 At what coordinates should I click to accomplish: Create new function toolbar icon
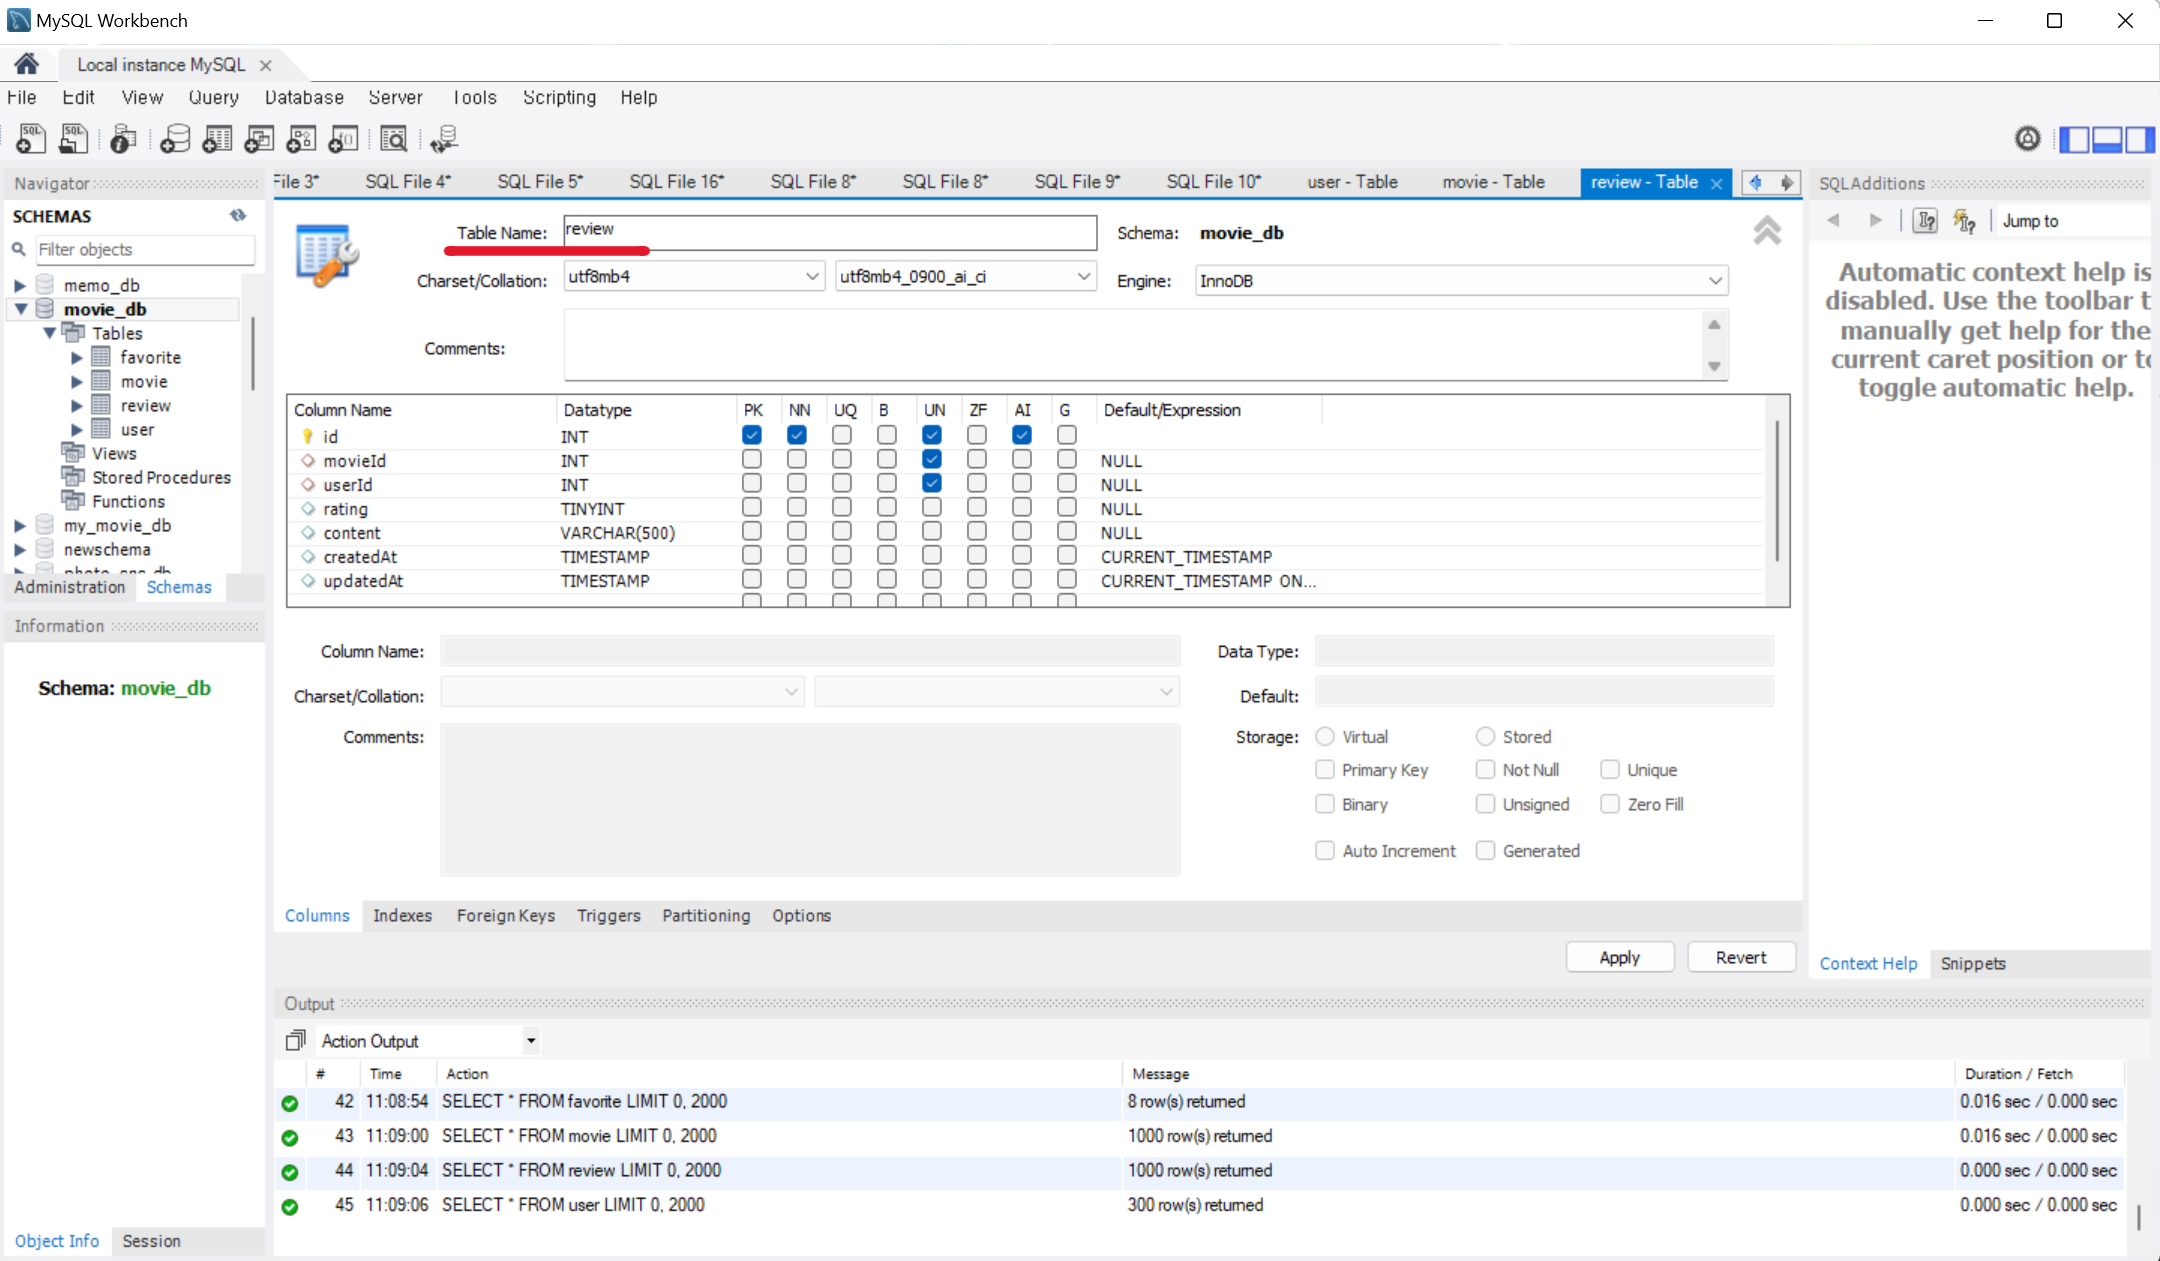click(343, 138)
